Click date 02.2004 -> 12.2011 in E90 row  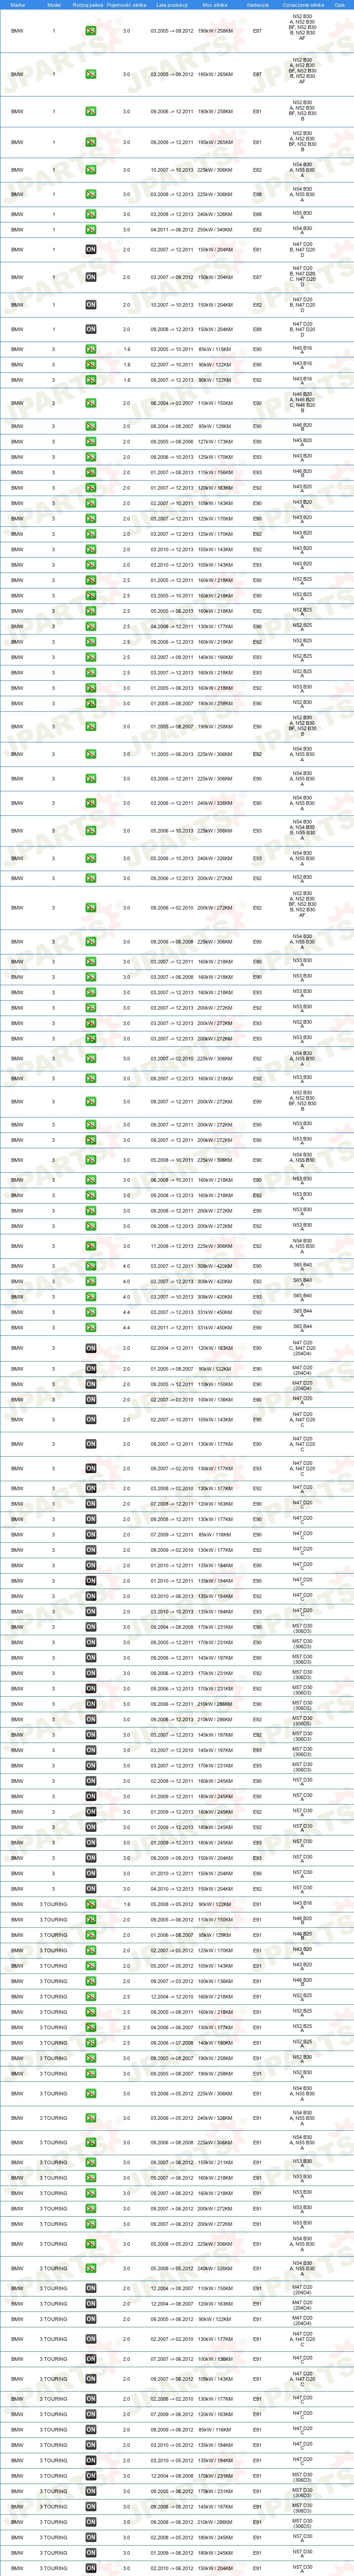(x=172, y=1348)
